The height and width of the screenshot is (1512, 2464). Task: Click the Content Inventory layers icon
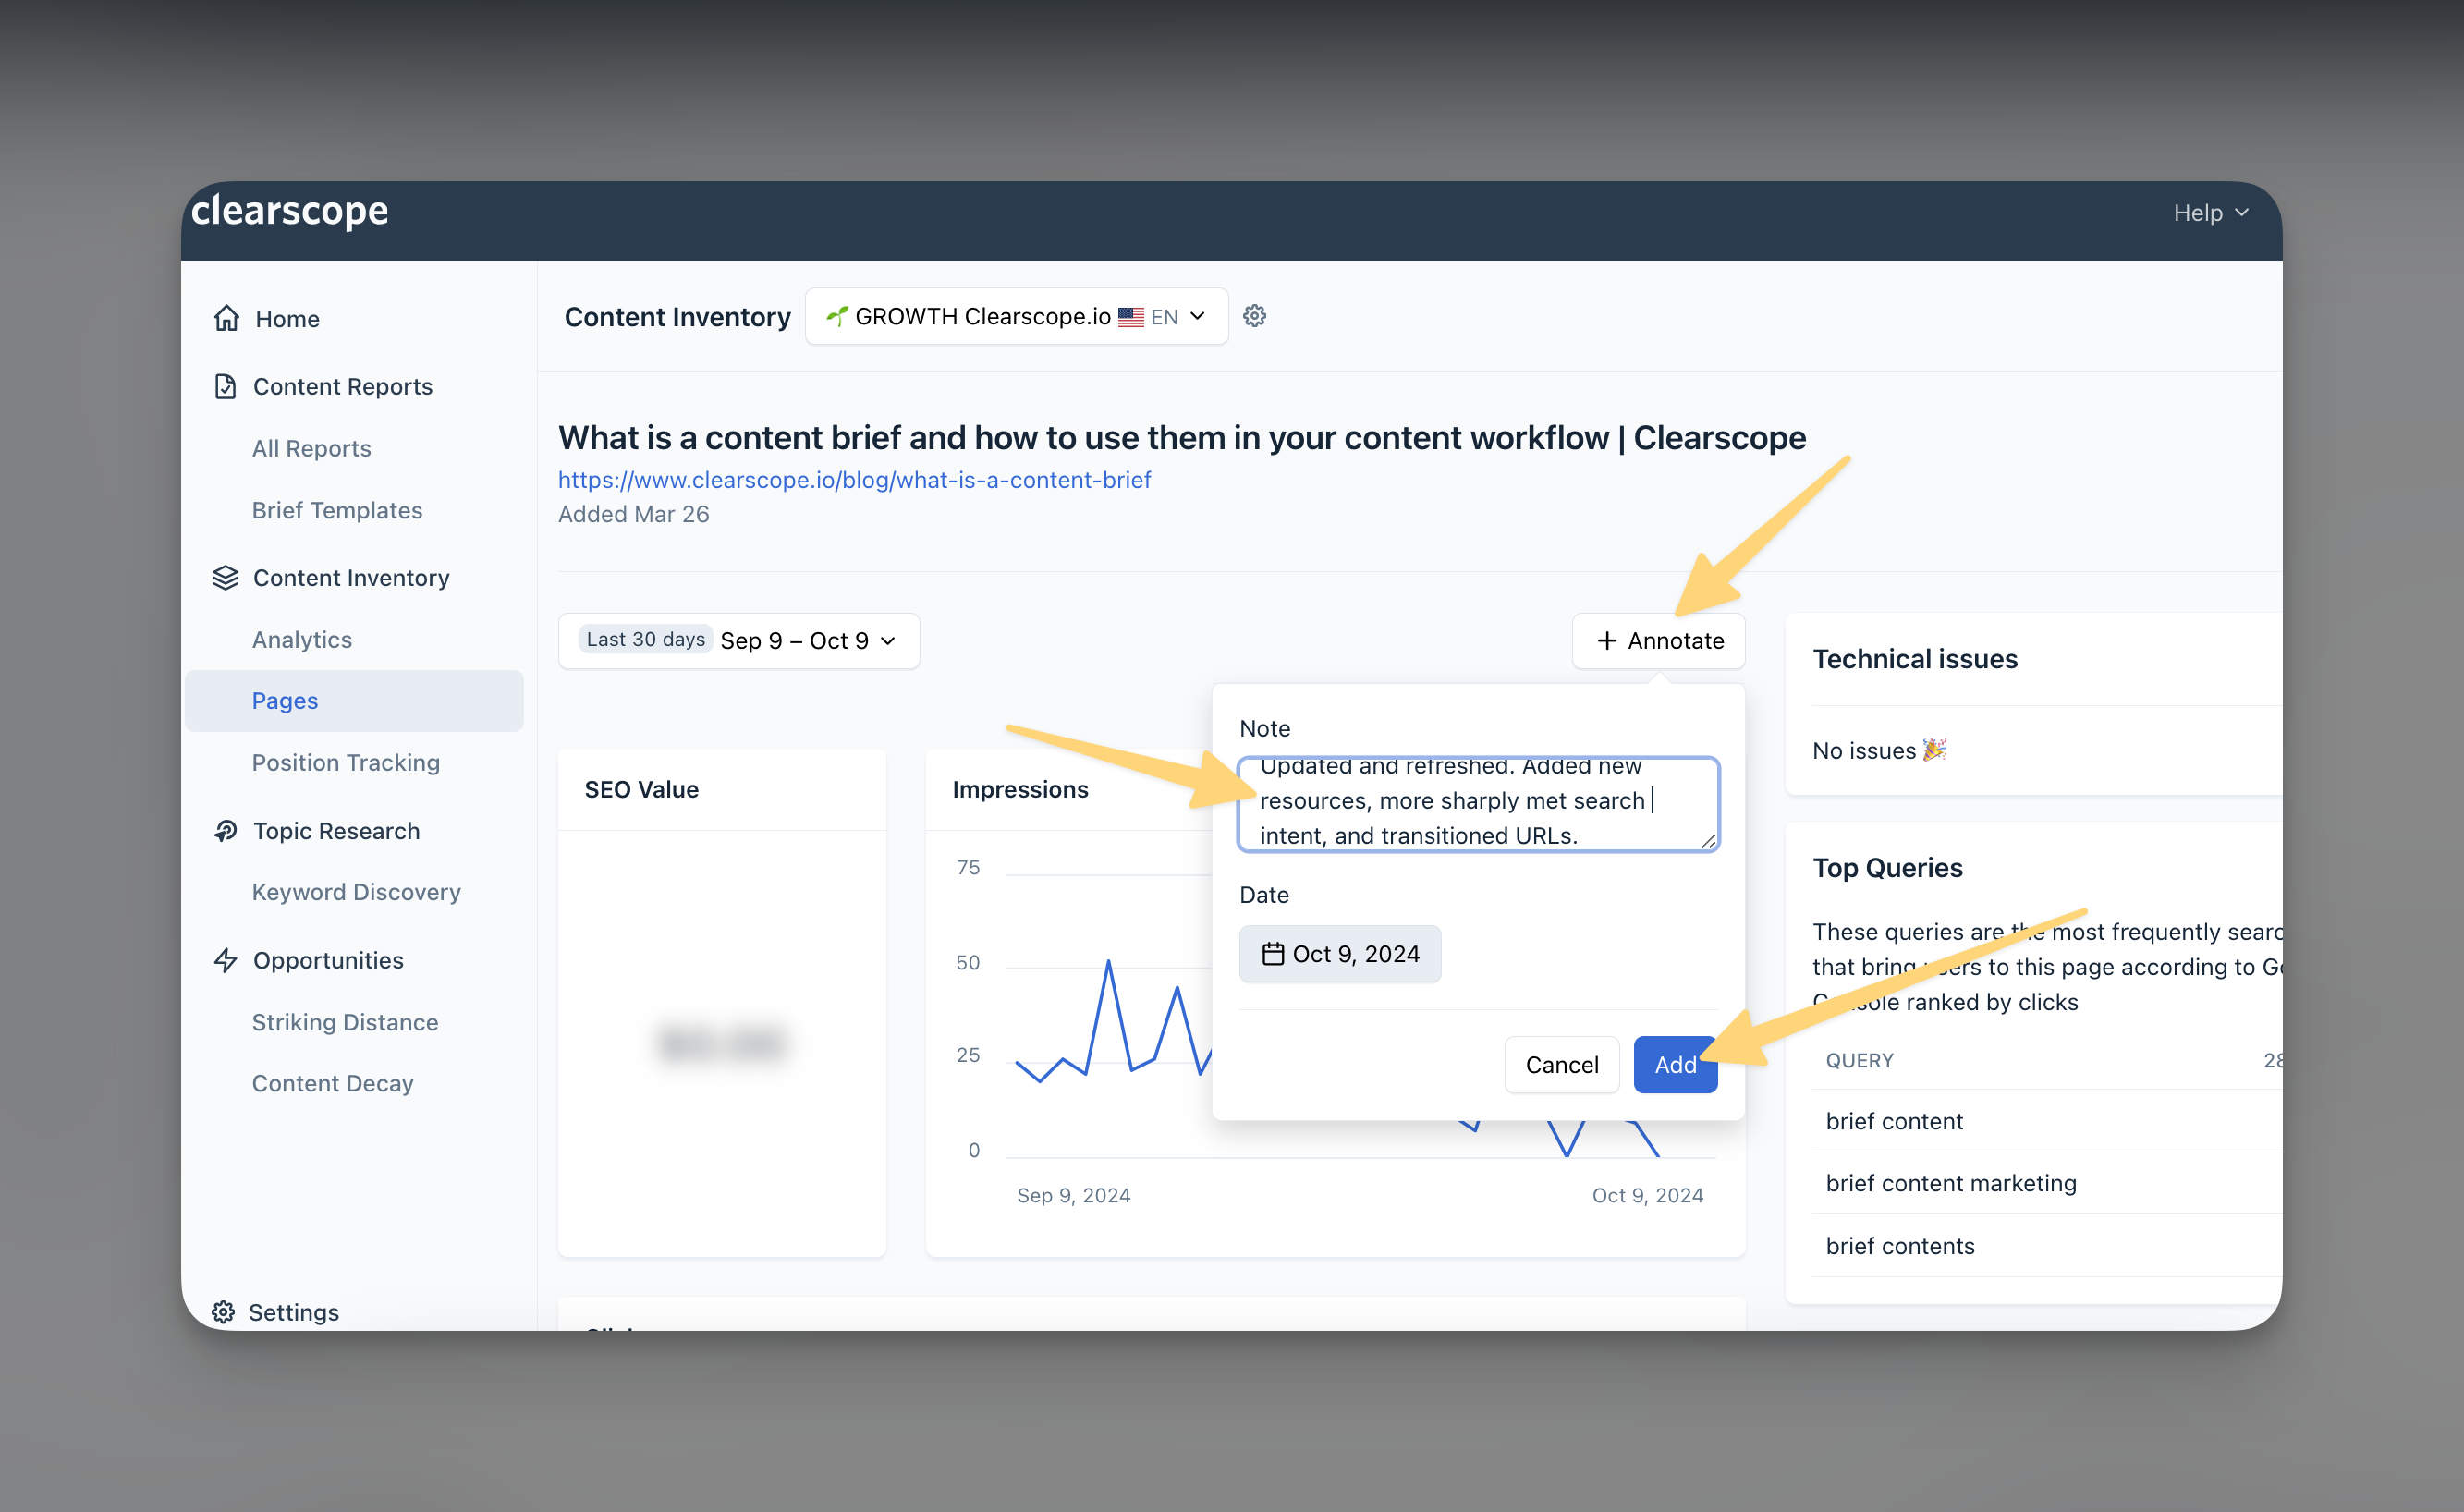[225, 577]
